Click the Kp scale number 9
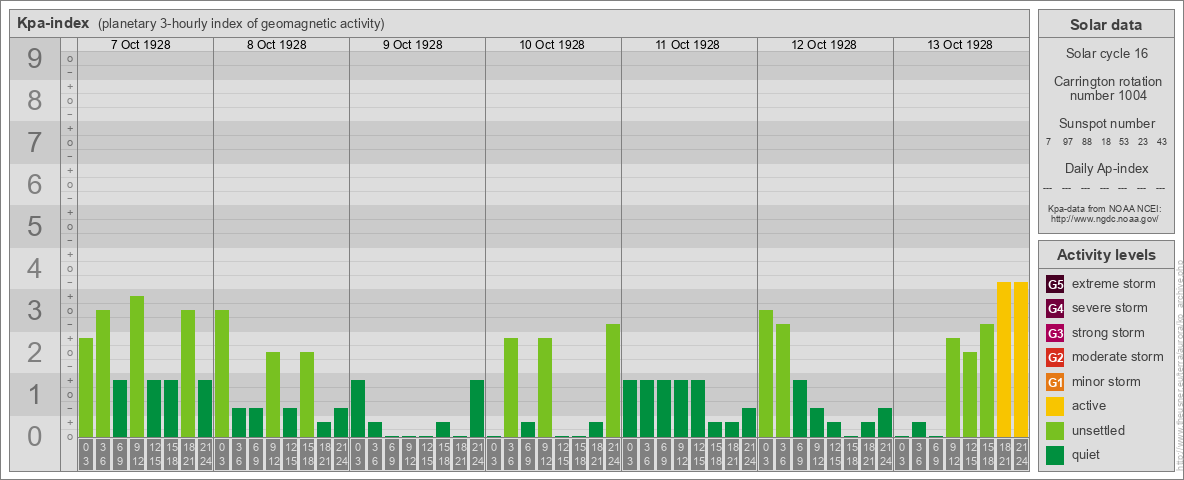The height and width of the screenshot is (480, 1184). pyautogui.click(x=34, y=59)
